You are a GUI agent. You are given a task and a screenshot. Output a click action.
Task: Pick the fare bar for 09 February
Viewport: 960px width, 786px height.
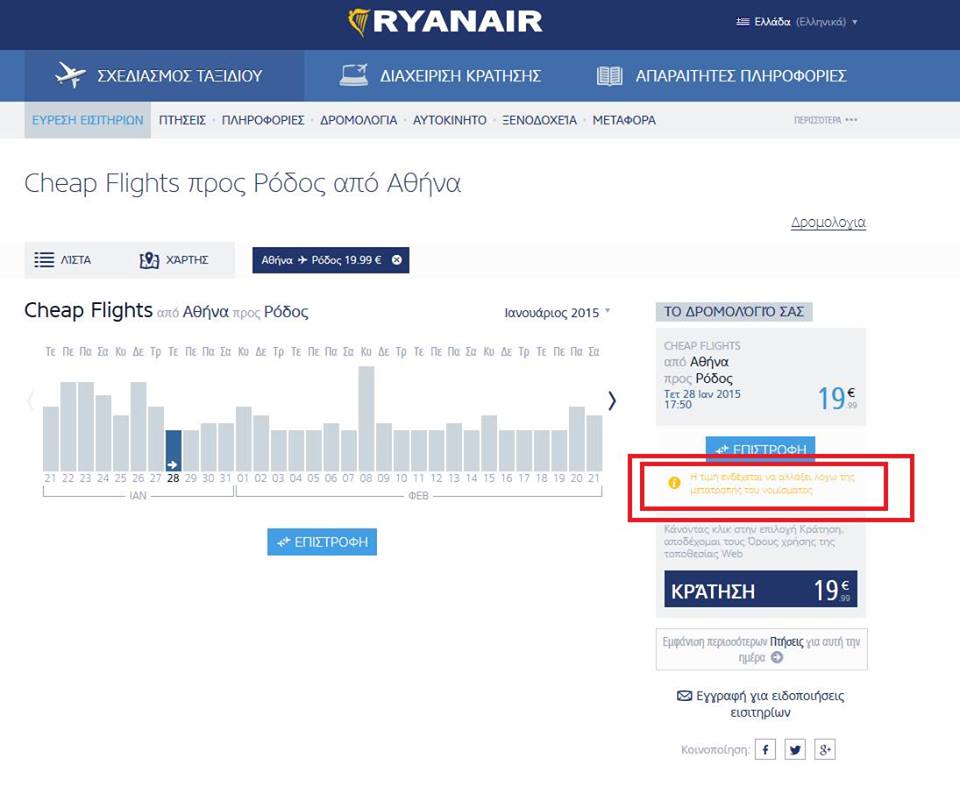pos(384,447)
